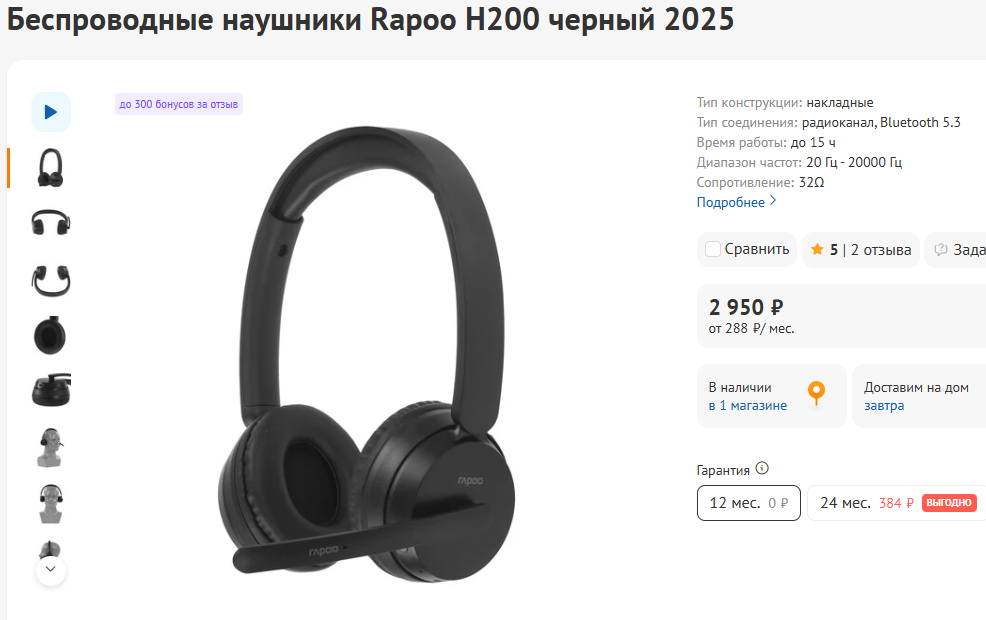
Task: Select the ear cushion close-up thumbnail
Action: [x=50, y=335]
